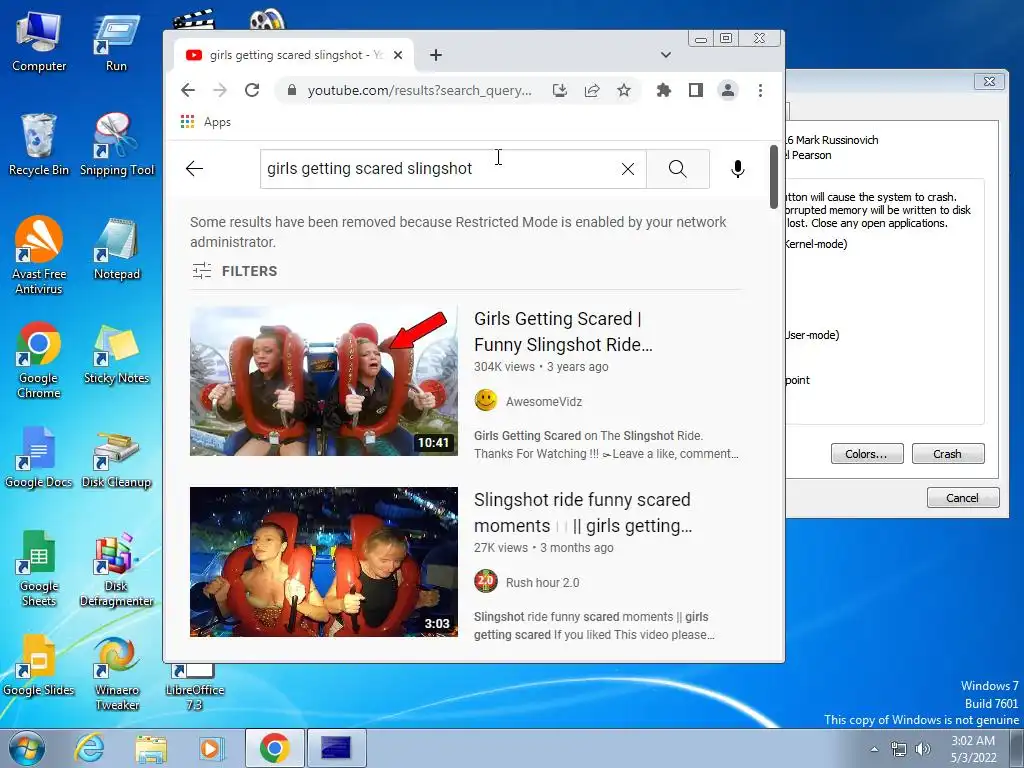Open the LibreOffice 7.3 shortcut
Viewport: 1024px width, 768px height.
195,688
